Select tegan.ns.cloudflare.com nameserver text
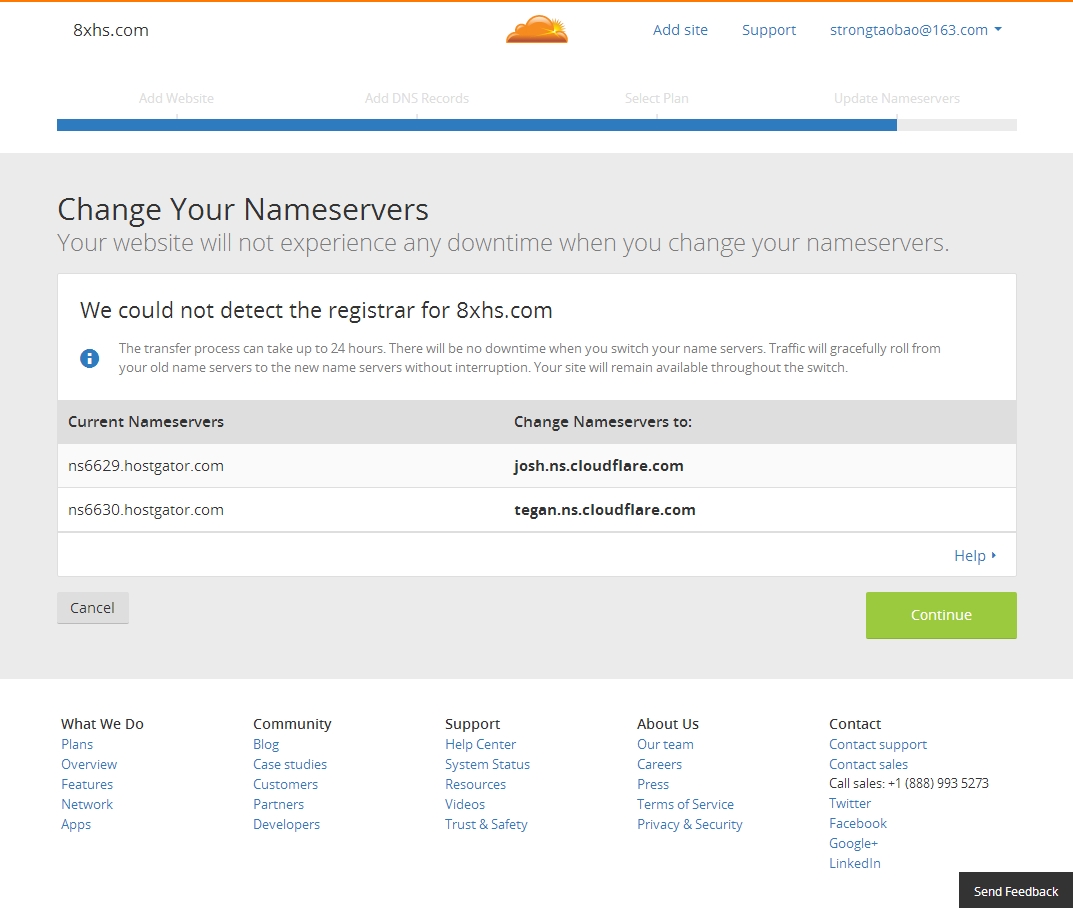Image resolution: width=1073 pixels, height=908 pixels. (x=605, y=510)
